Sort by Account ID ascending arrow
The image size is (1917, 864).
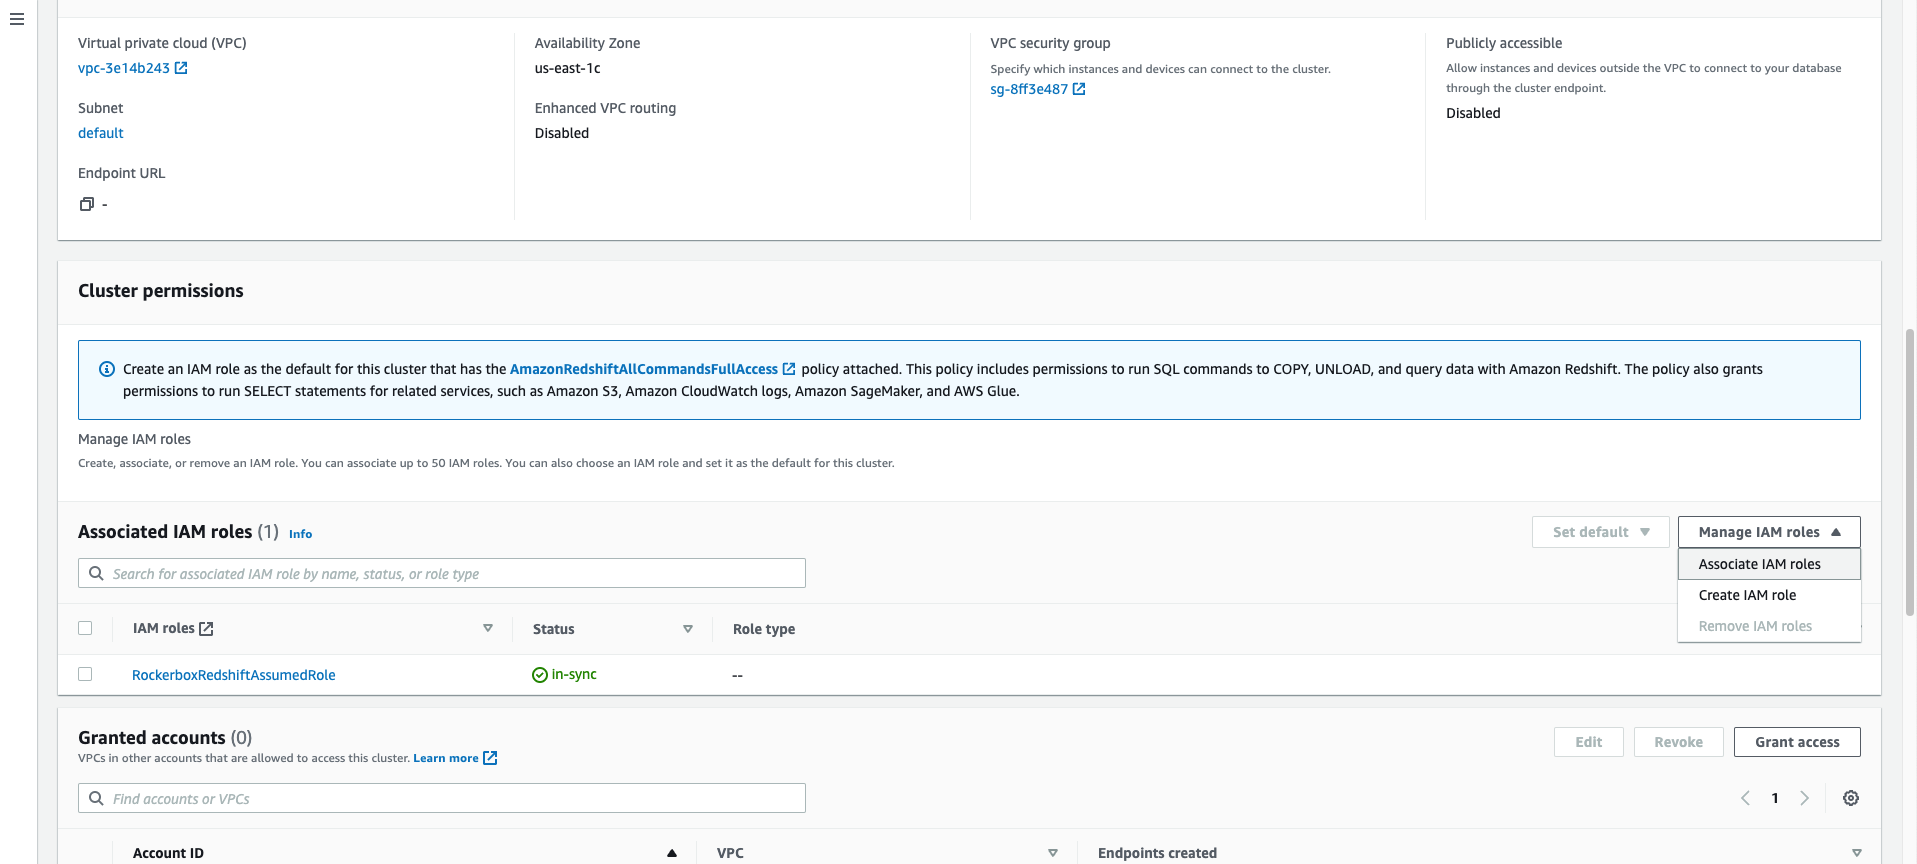pos(672,853)
